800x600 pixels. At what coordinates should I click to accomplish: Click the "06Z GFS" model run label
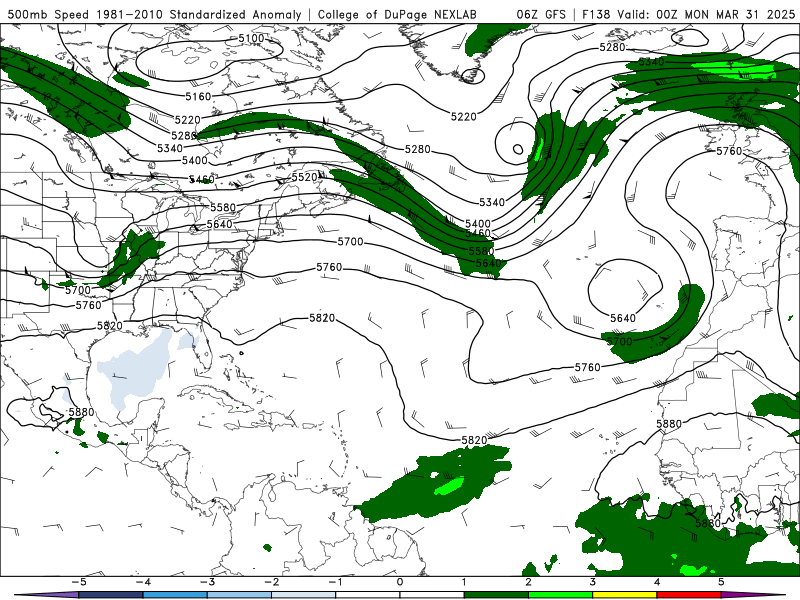coord(541,14)
